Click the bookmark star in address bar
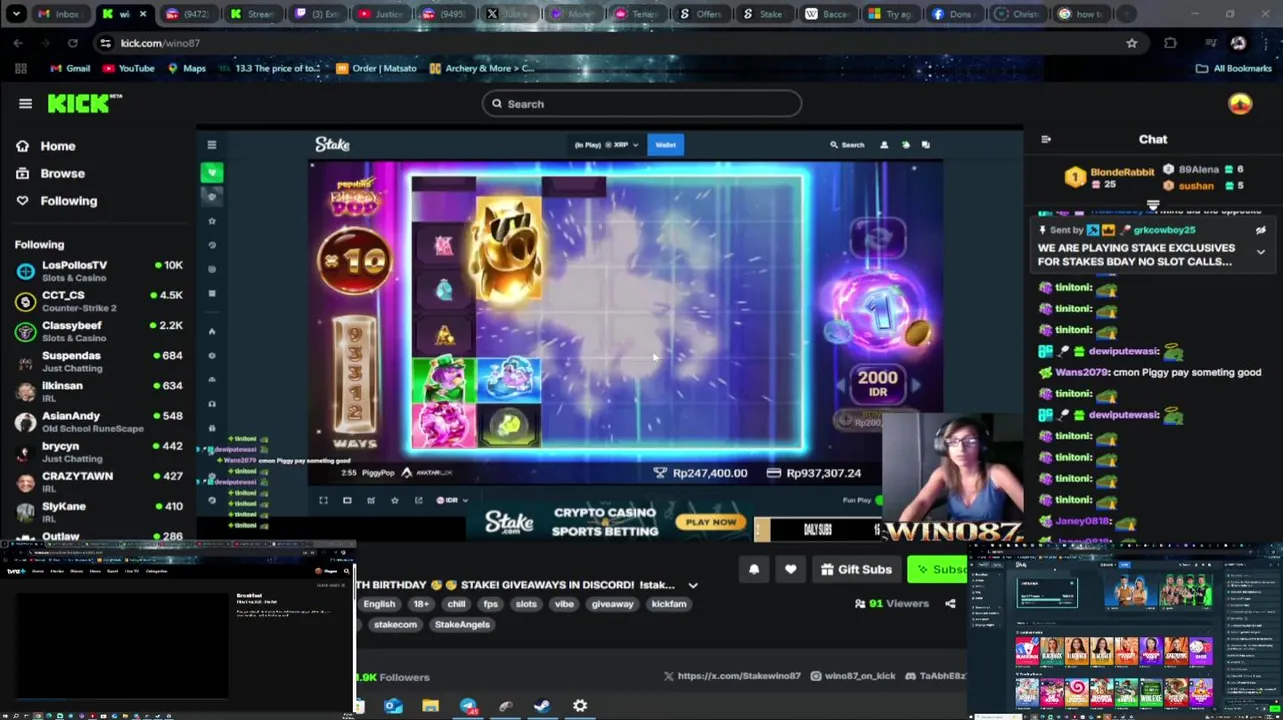This screenshot has height=720, width=1283. pyautogui.click(x=1131, y=43)
